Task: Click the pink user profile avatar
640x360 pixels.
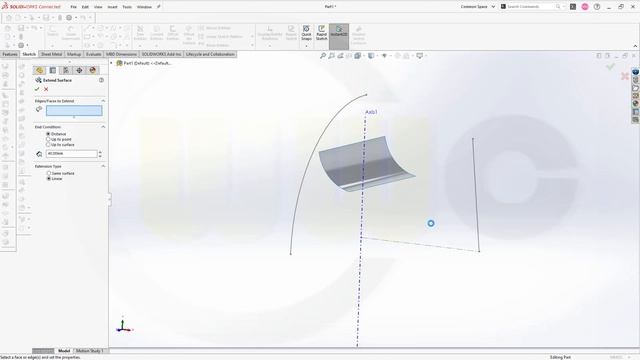Action: coord(585,7)
